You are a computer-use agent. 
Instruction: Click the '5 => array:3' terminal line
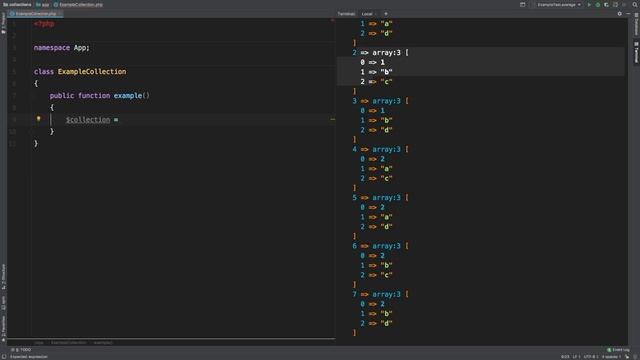coord(380,198)
